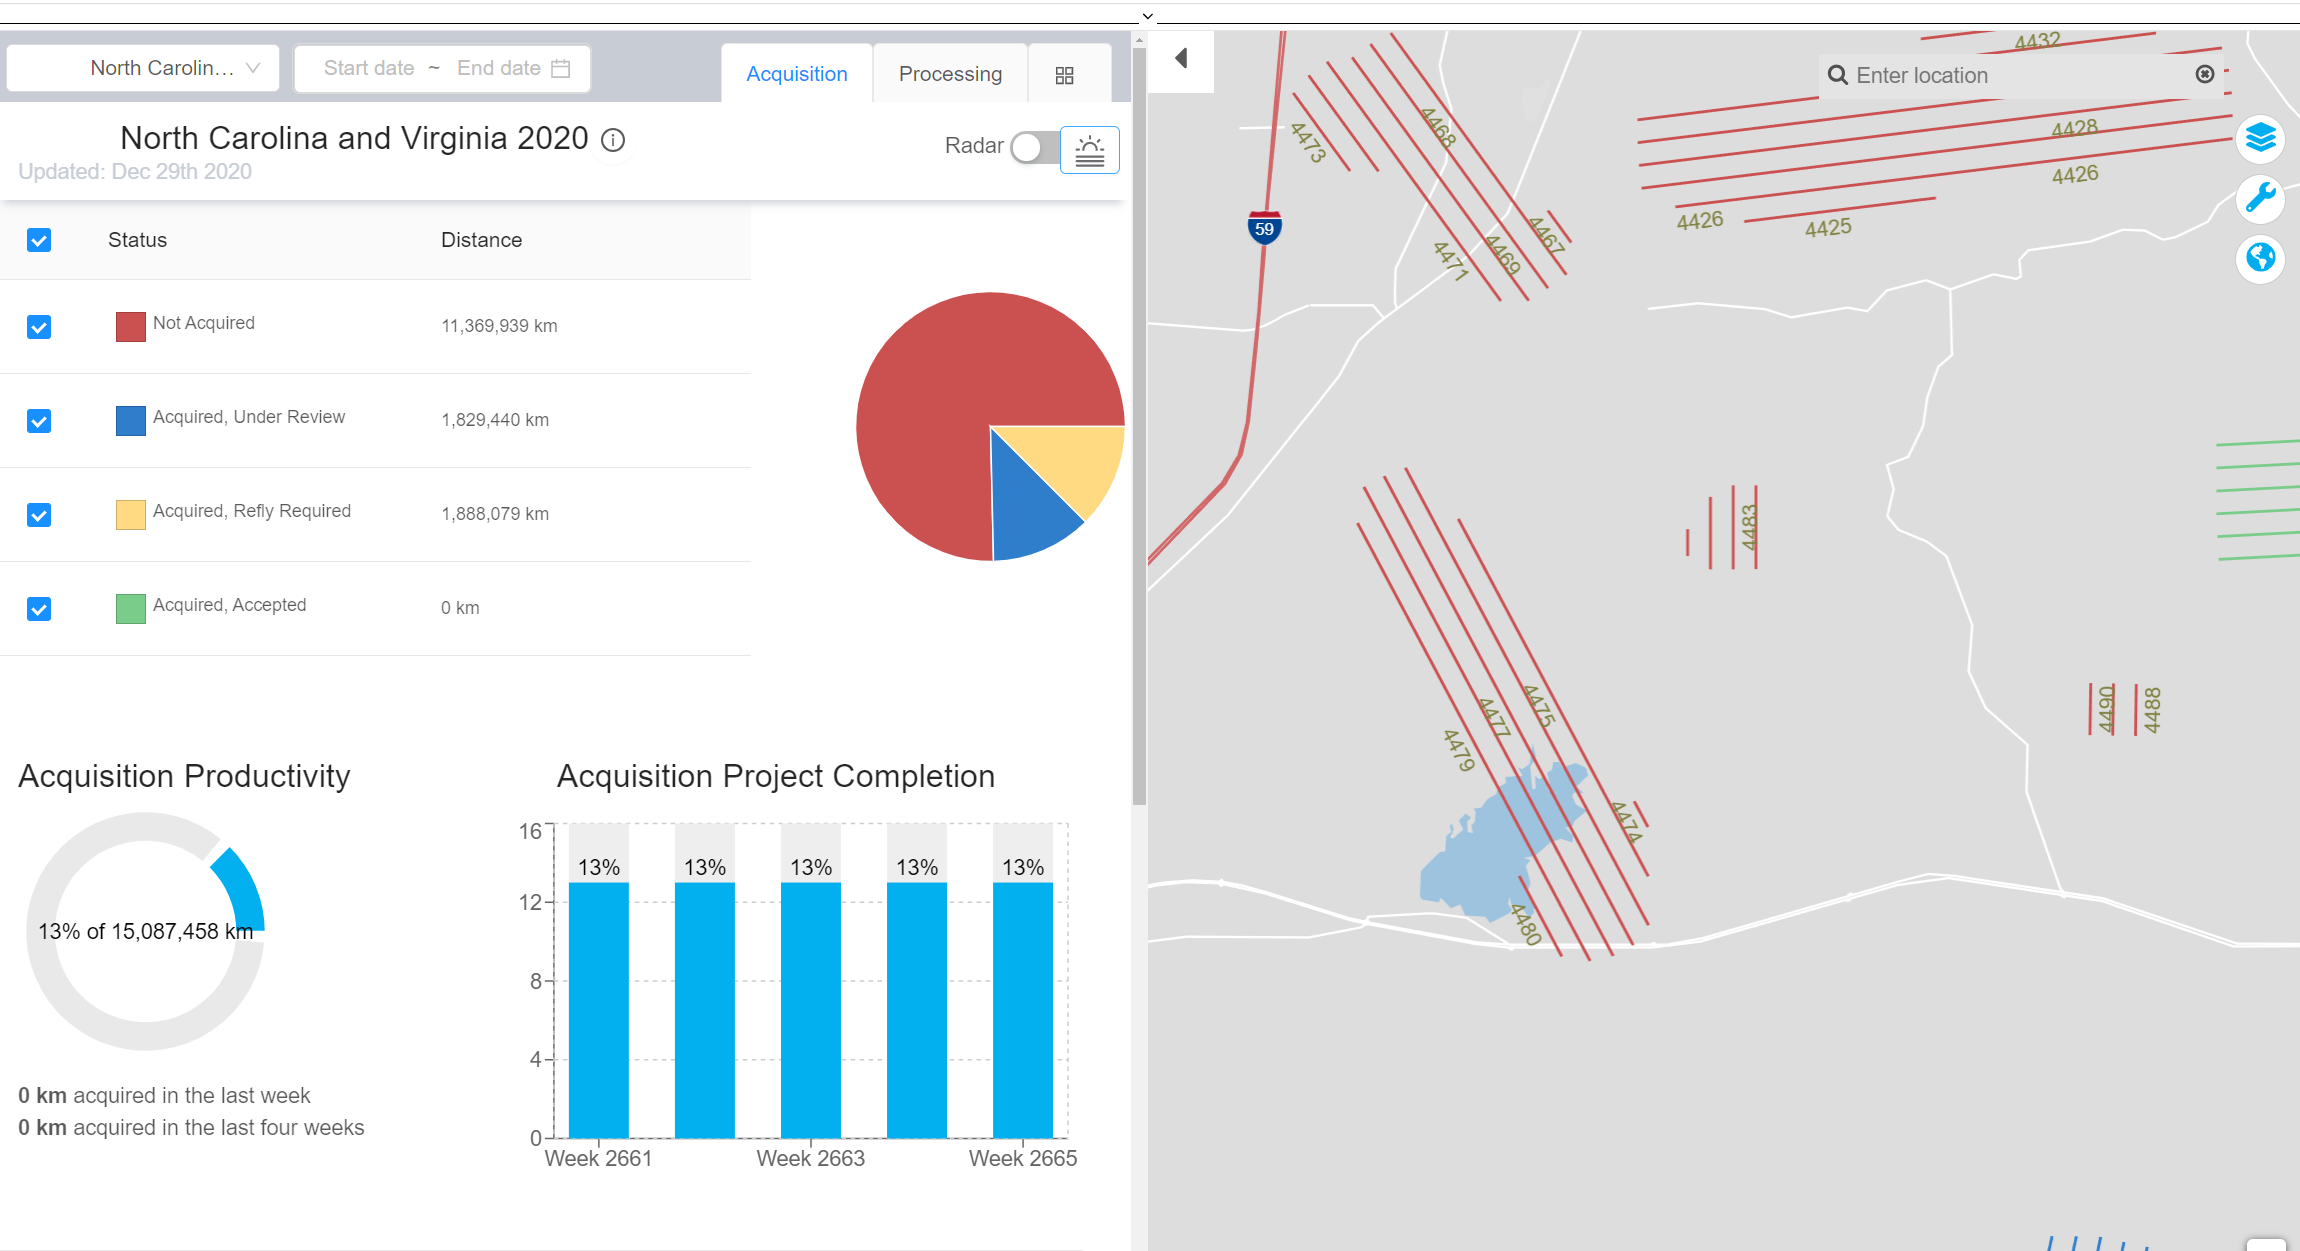The height and width of the screenshot is (1251, 2300).
Task: Click the Start date field
Action: click(x=369, y=68)
